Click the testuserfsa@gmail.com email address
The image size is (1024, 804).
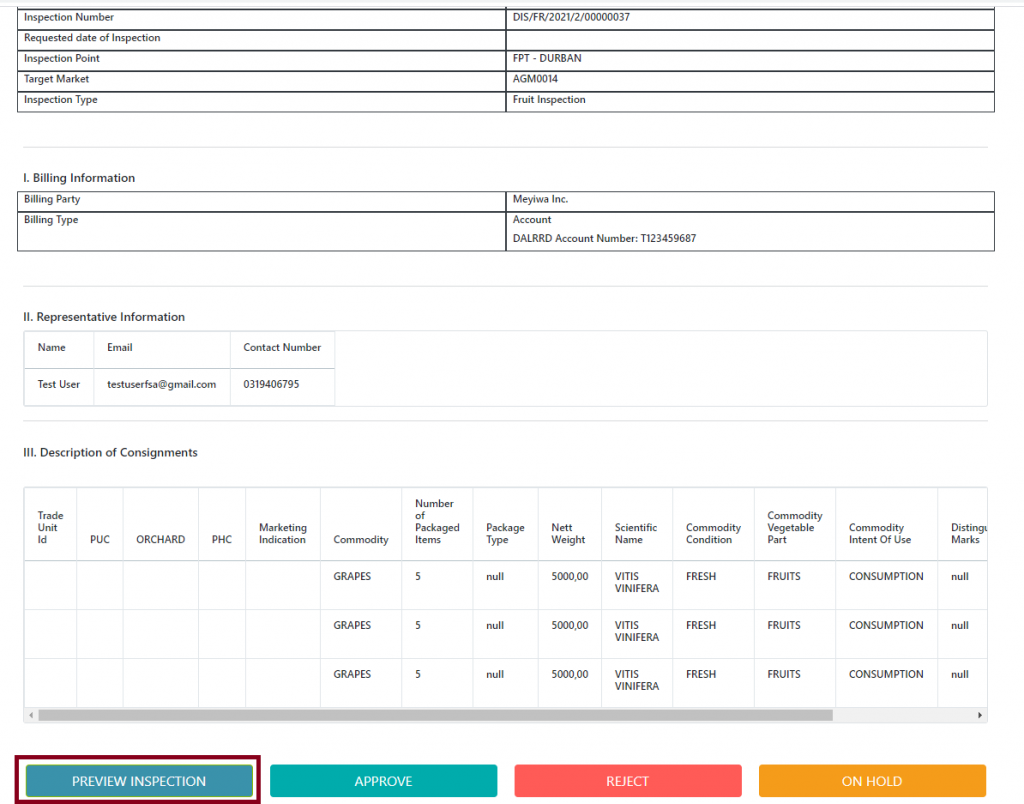tap(162, 384)
